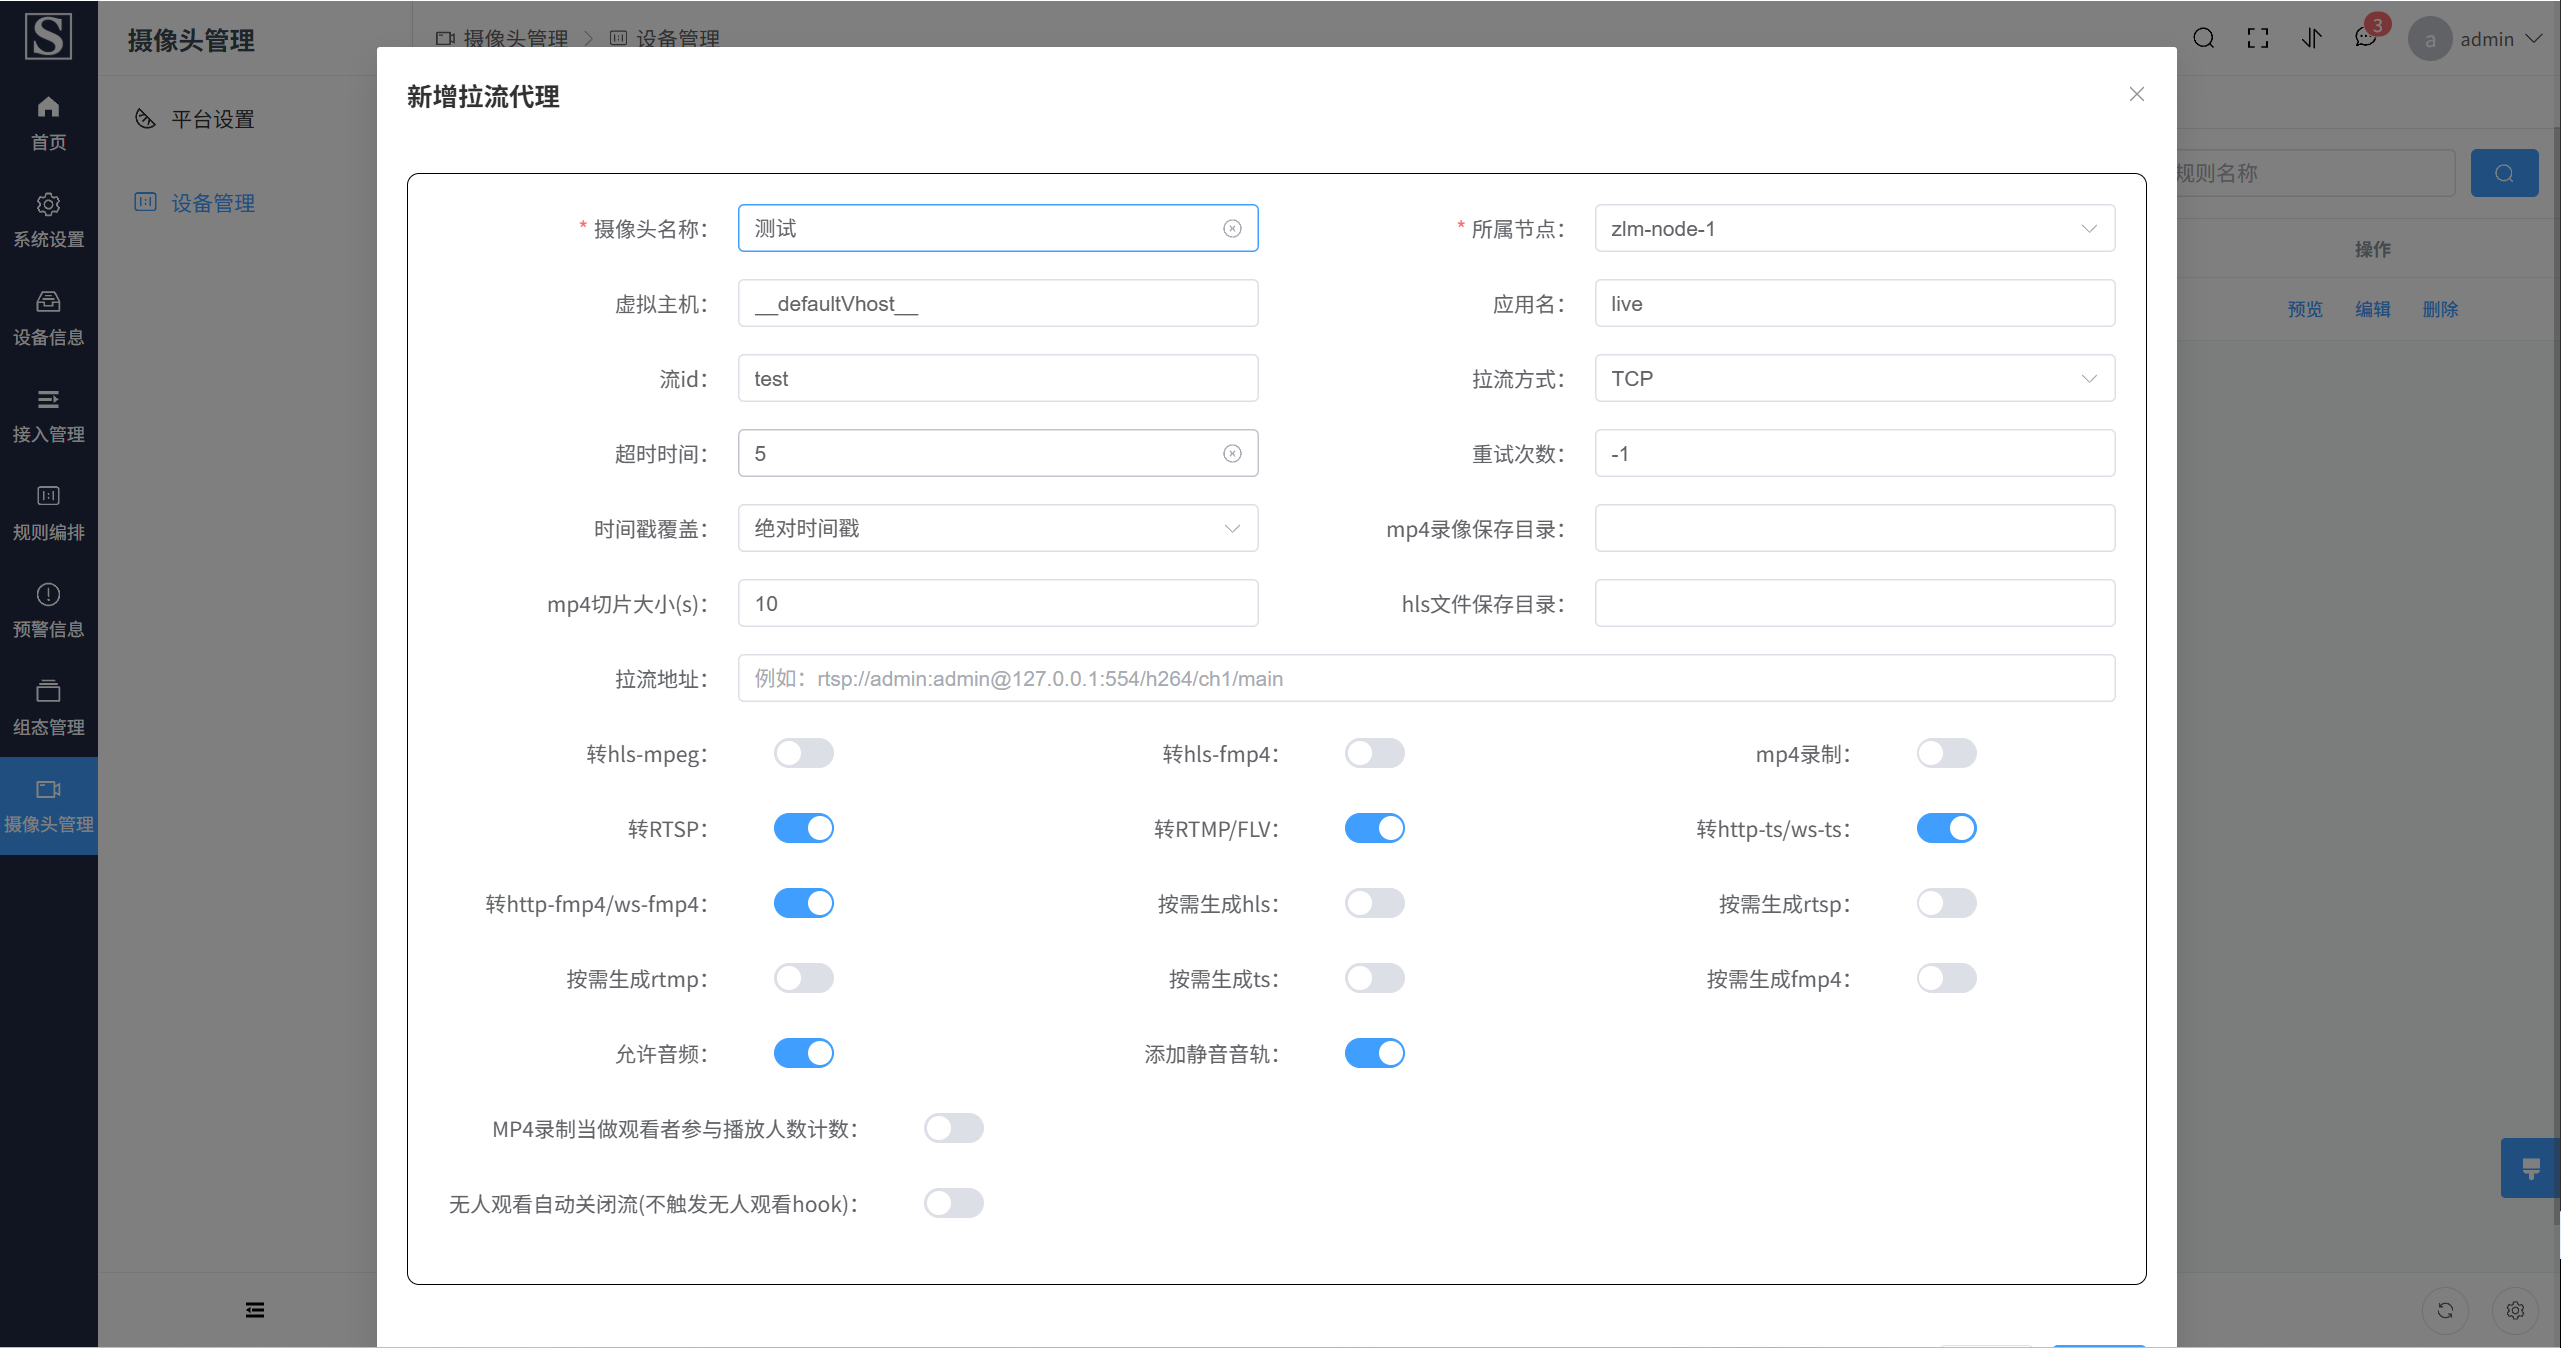Click the 预览 link in table row

(x=2305, y=310)
